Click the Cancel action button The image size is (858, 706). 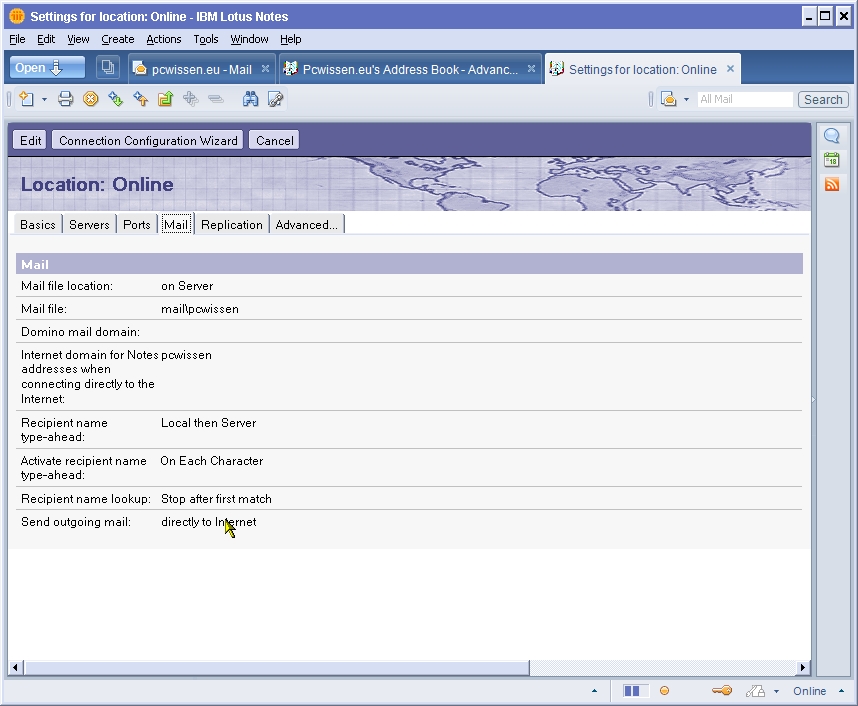point(275,141)
